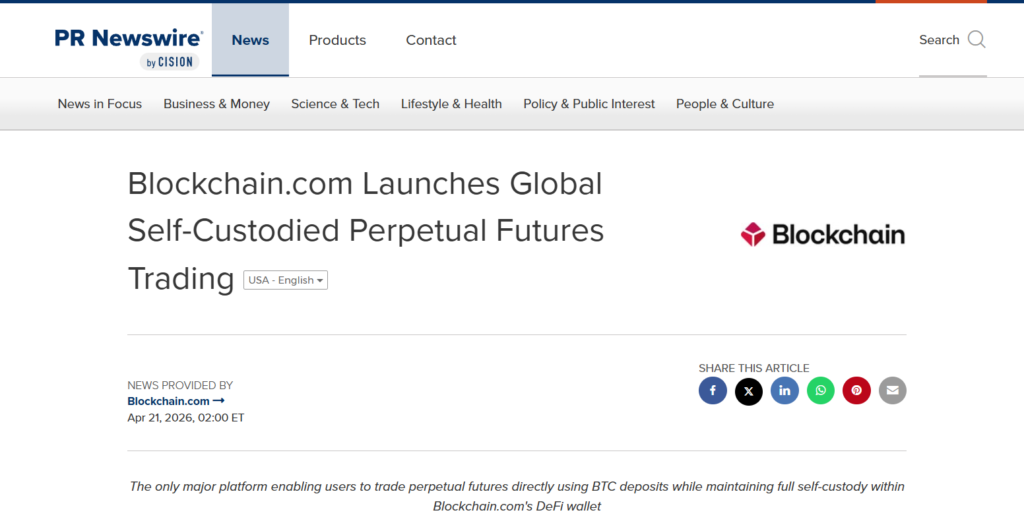
Task: Select the News tab
Action: pyautogui.click(x=250, y=40)
